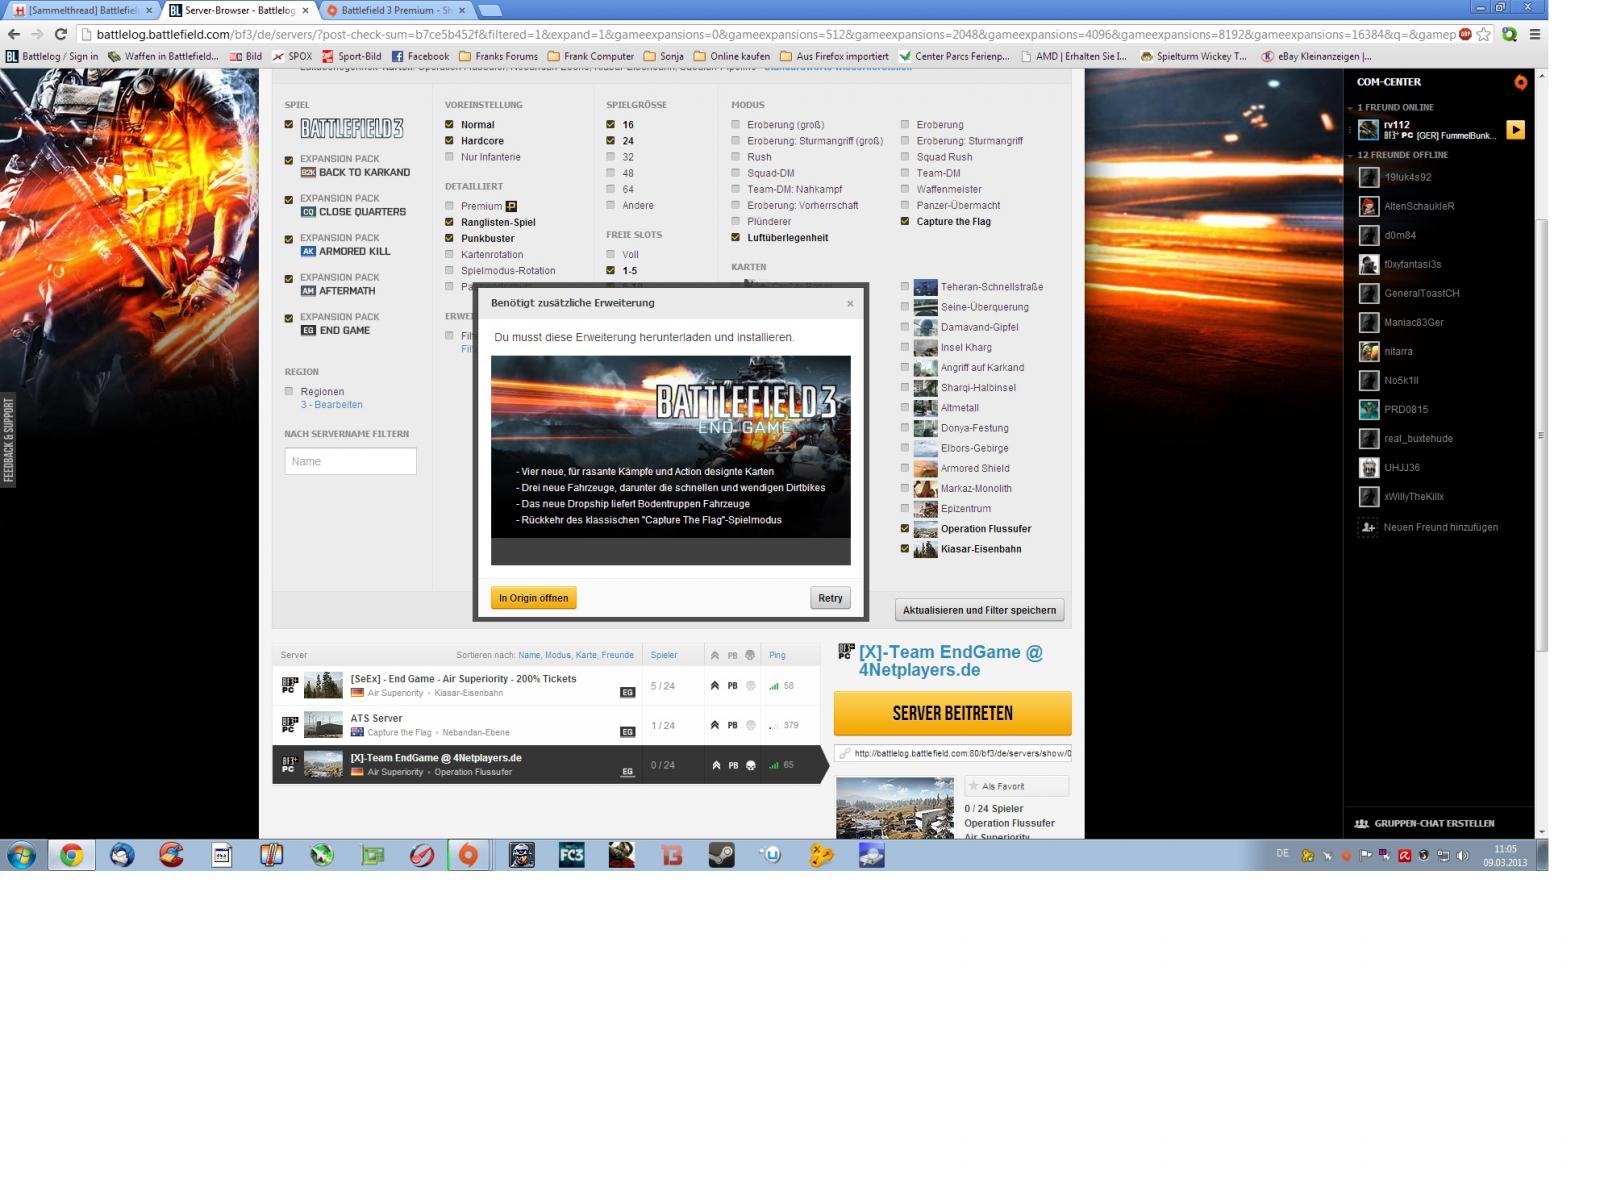Screen dimensions: 1600x1200
Task: Uncheck Capture the Flag mode
Action: click(905, 221)
